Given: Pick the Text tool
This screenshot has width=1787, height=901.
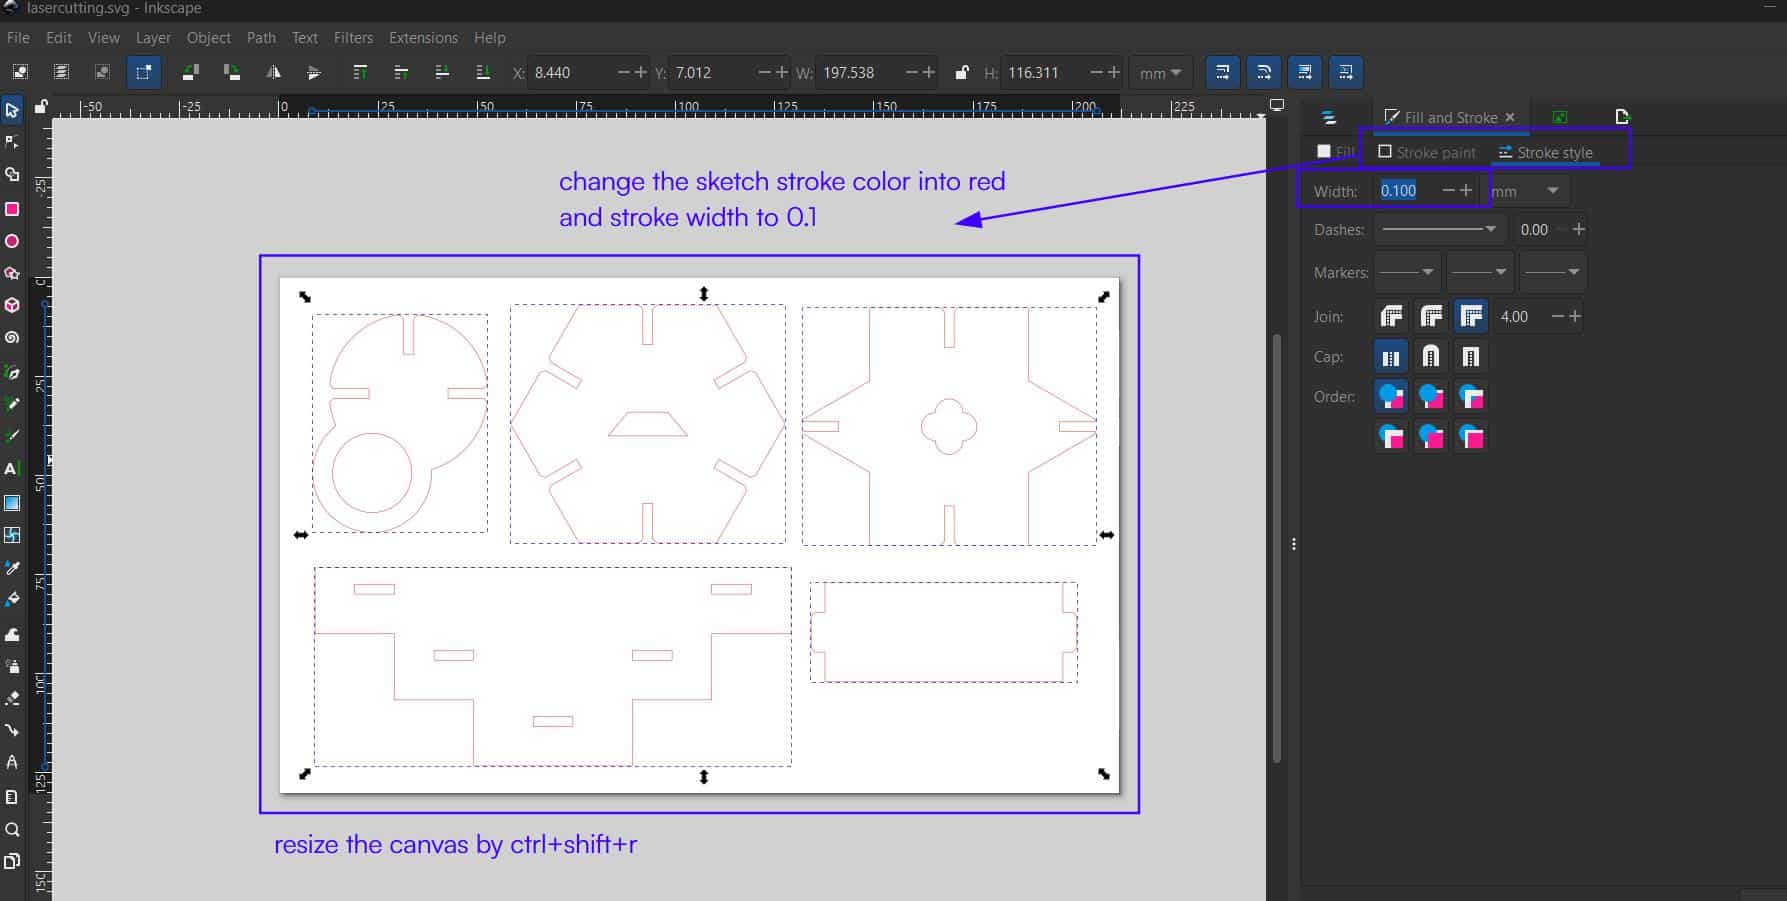Looking at the screenshot, I should coord(12,469).
